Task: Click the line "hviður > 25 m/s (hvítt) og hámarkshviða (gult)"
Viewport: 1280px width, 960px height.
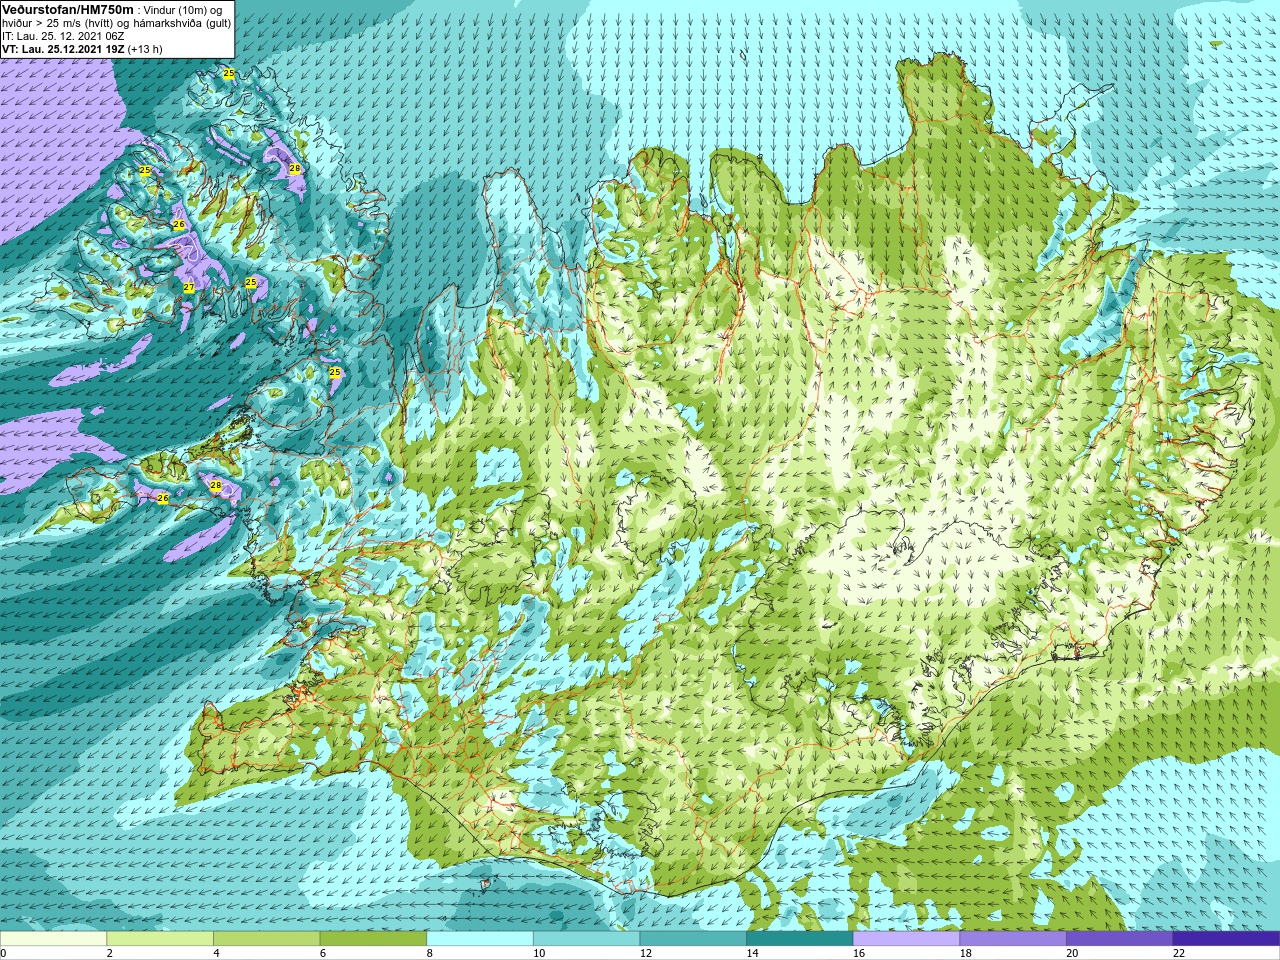Action: pos(117,22)
